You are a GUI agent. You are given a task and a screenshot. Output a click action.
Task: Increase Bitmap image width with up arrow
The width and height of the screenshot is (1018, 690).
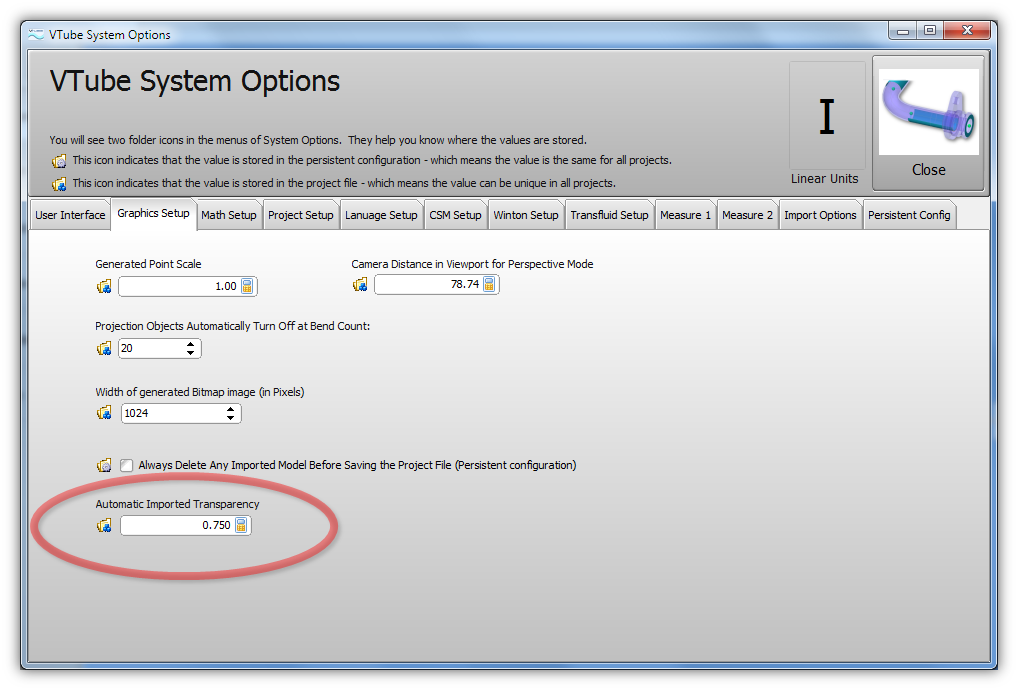(x=230, y=408)
